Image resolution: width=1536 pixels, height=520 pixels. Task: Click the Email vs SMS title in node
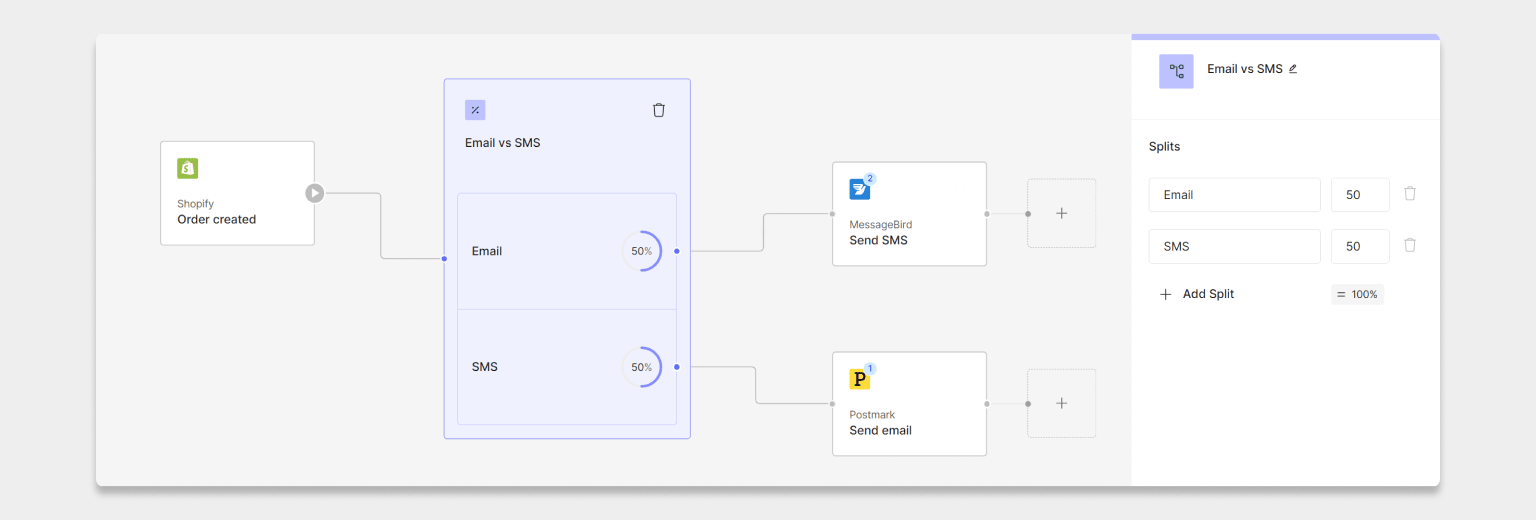coord(502,143)
